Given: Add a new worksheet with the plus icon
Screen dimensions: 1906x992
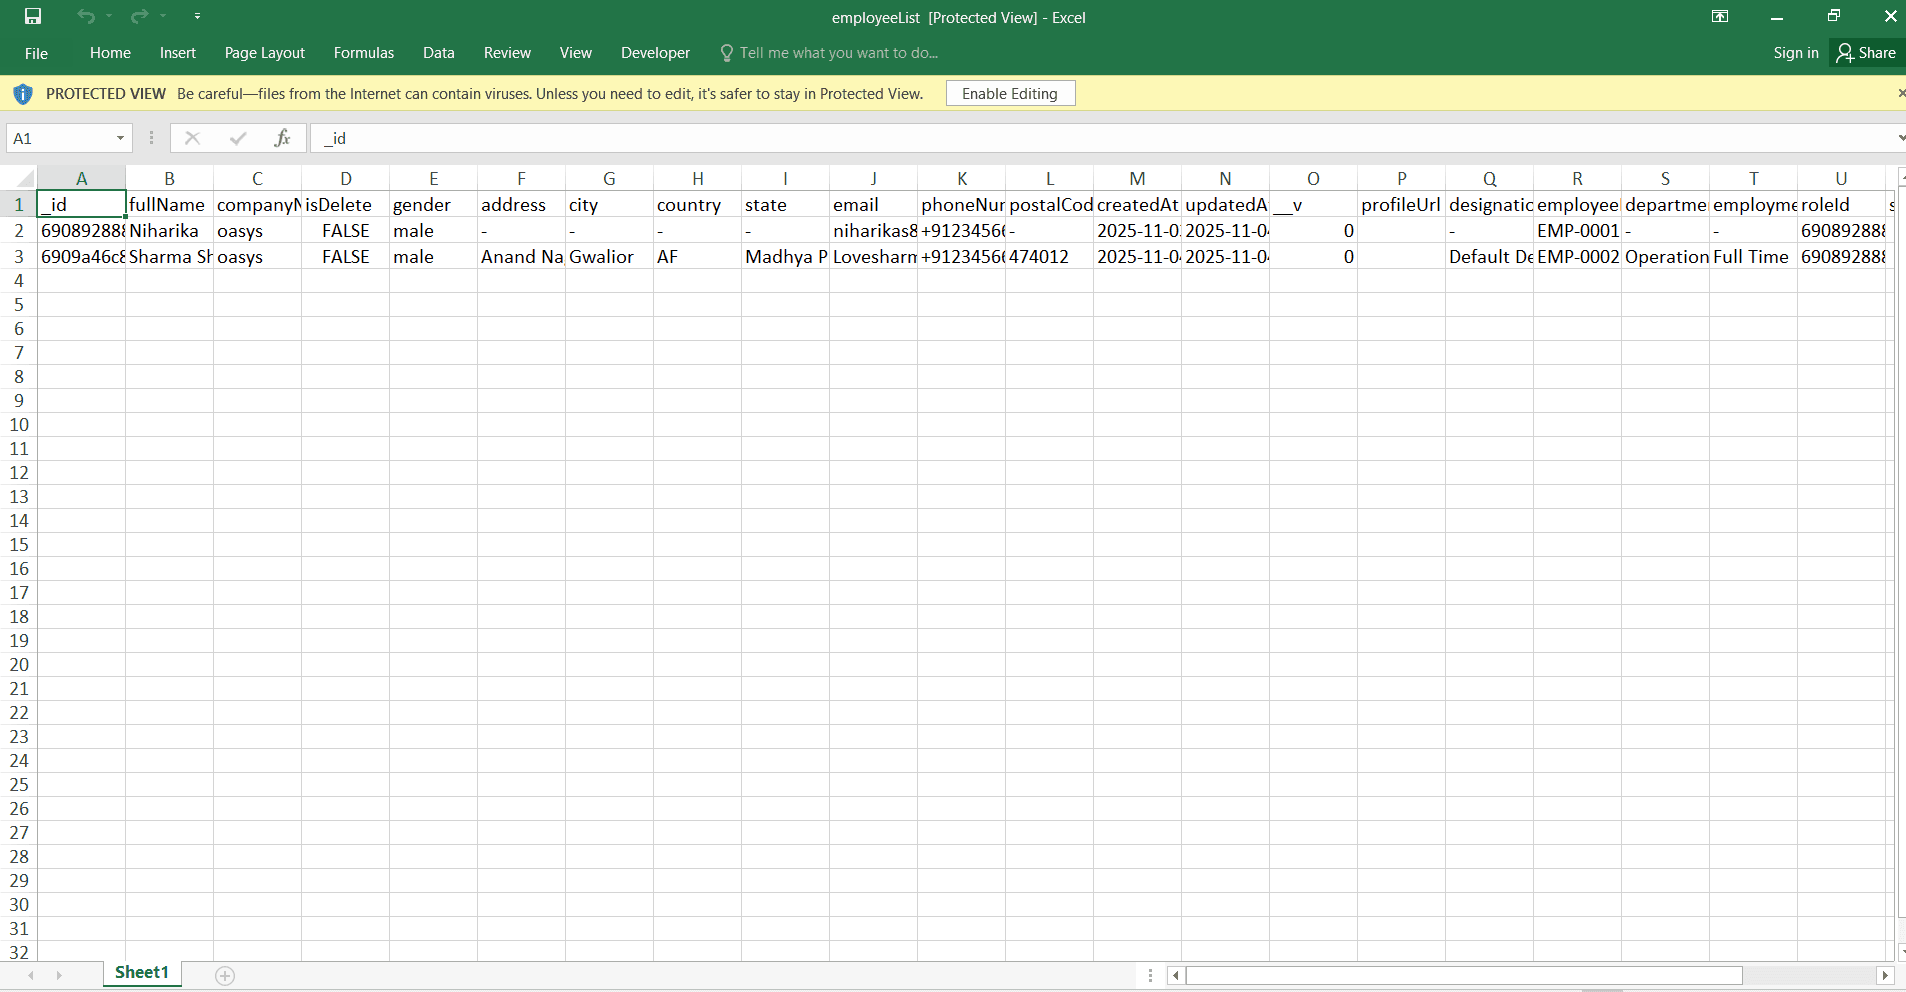Looking at the screenshot, I should click(225, 975).
